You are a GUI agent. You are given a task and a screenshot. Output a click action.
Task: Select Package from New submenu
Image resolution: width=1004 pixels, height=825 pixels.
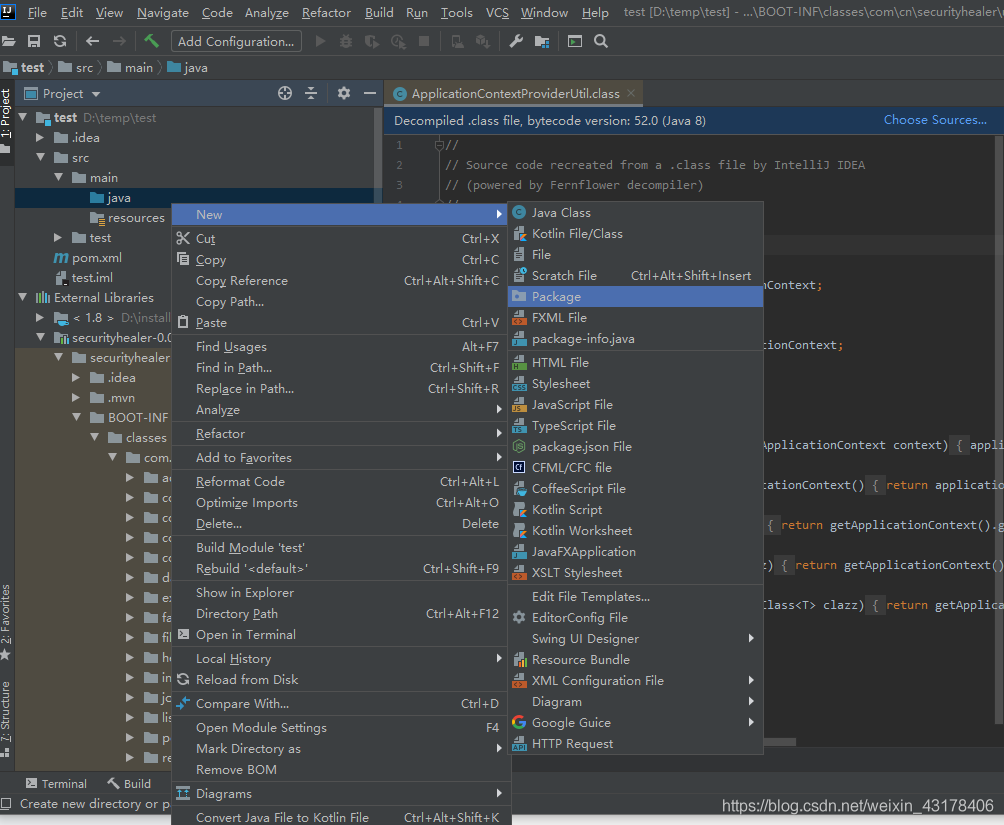635,297
